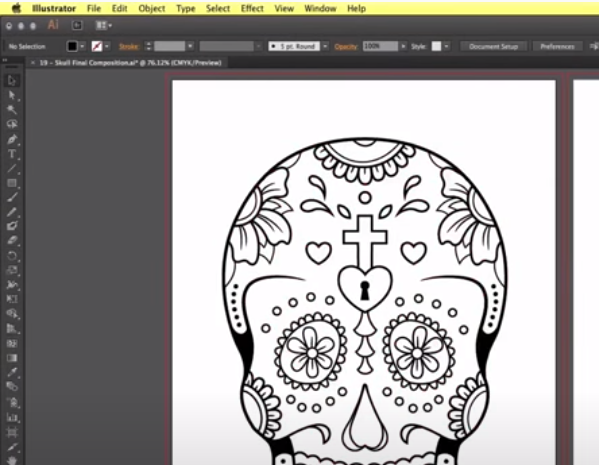Viewport: 599px width, 465px height.
Task: Open the variable width profile dropdown
Action: coord(259,47)
